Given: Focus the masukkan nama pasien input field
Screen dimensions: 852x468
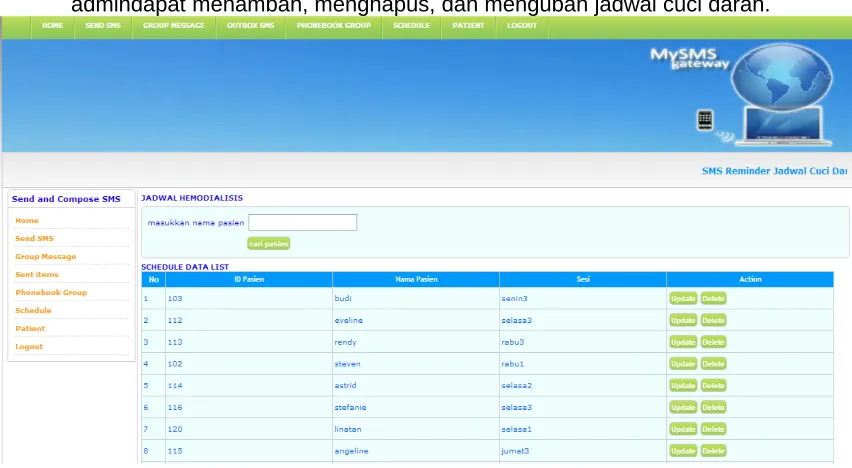Looking at the screenshot, I should (x=303, y=222).
